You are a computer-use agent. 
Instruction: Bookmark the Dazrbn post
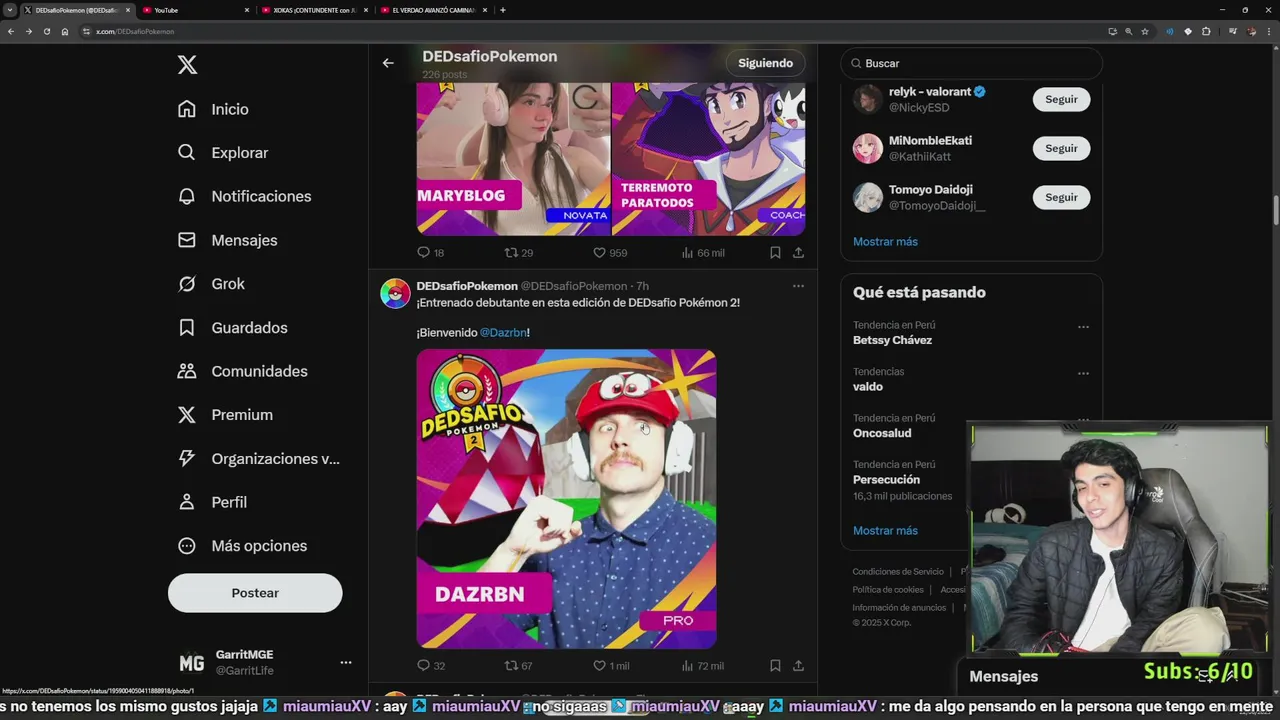click(x=775, y=665)
